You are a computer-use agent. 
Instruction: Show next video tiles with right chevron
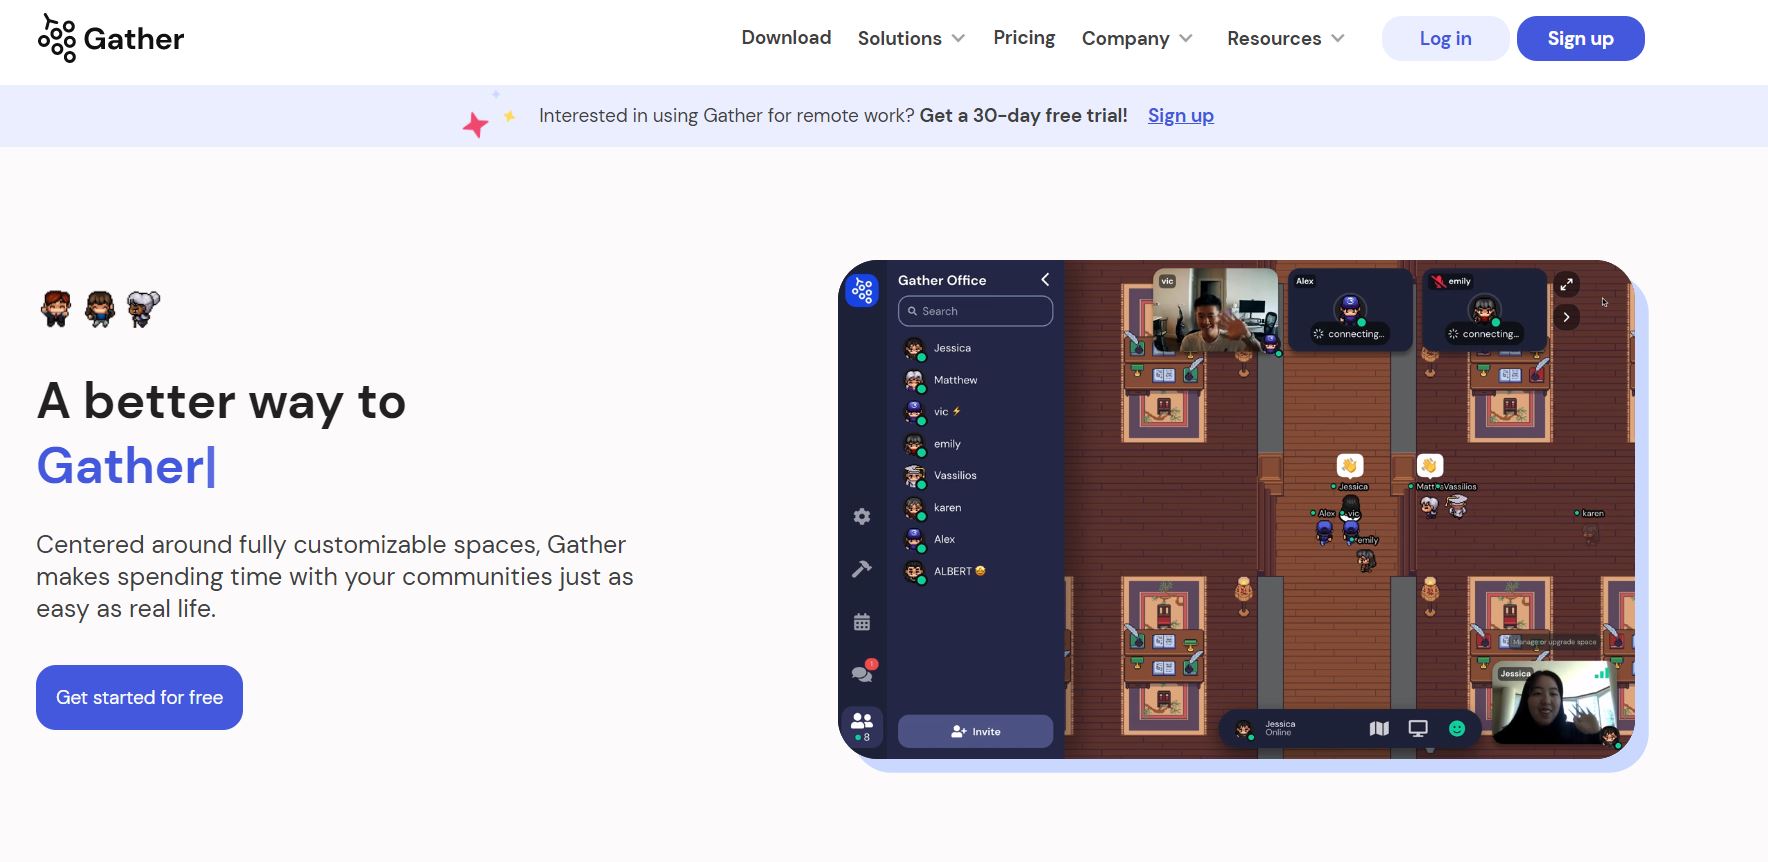(x=1566, y=317)
